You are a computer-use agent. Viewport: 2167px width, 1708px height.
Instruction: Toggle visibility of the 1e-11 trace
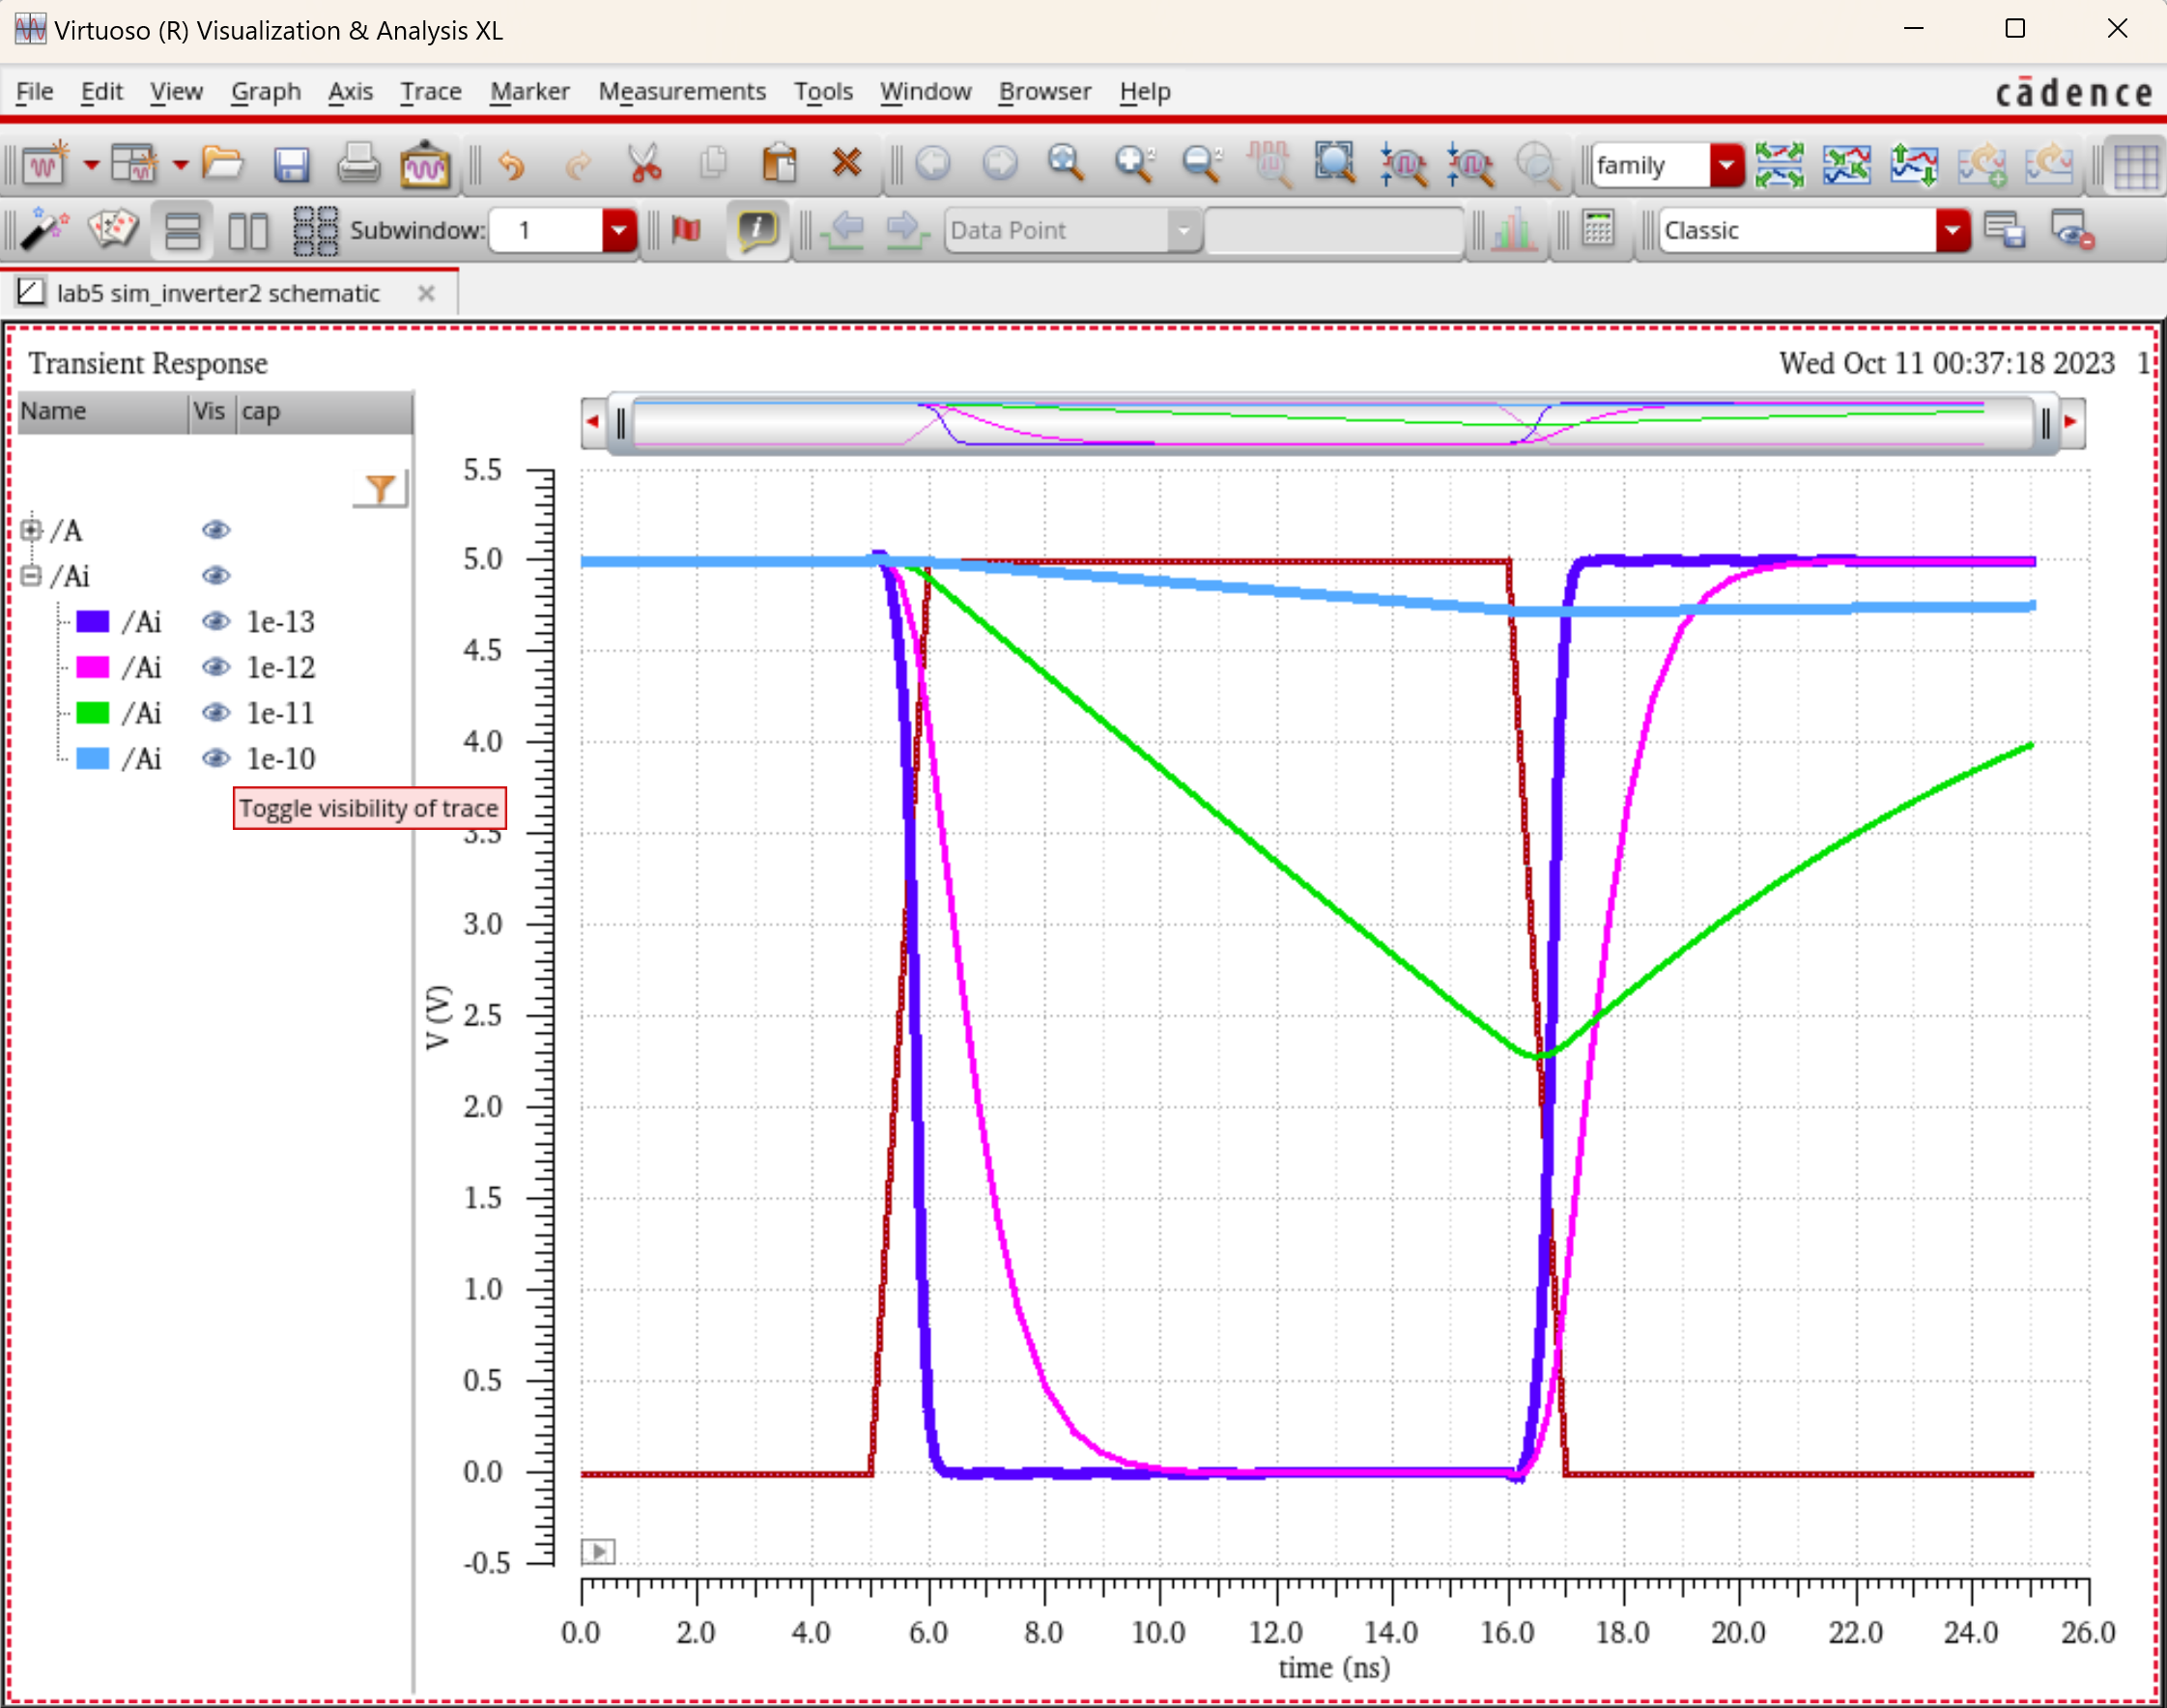[x=215, y=713]
